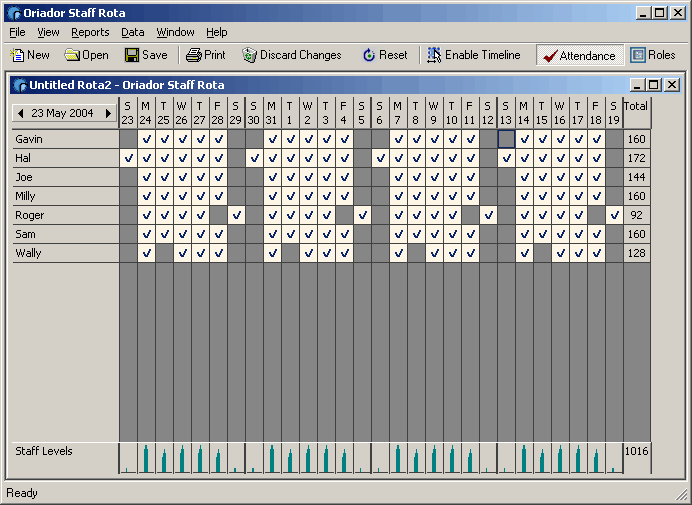
Task: Click the Discard Changes recycle bin icon
Action: (x=249, y=55)
